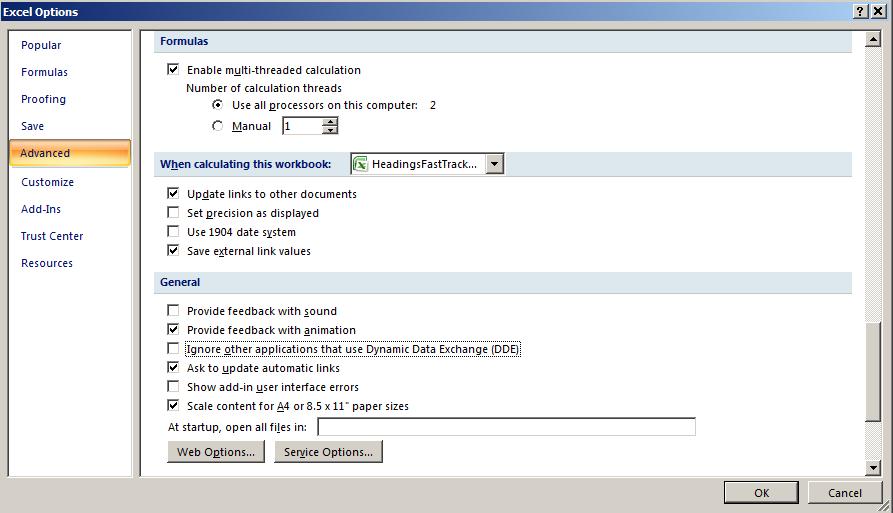
Task: Click the HeadingsFastTrack workbook name
Action: point(424,164)
